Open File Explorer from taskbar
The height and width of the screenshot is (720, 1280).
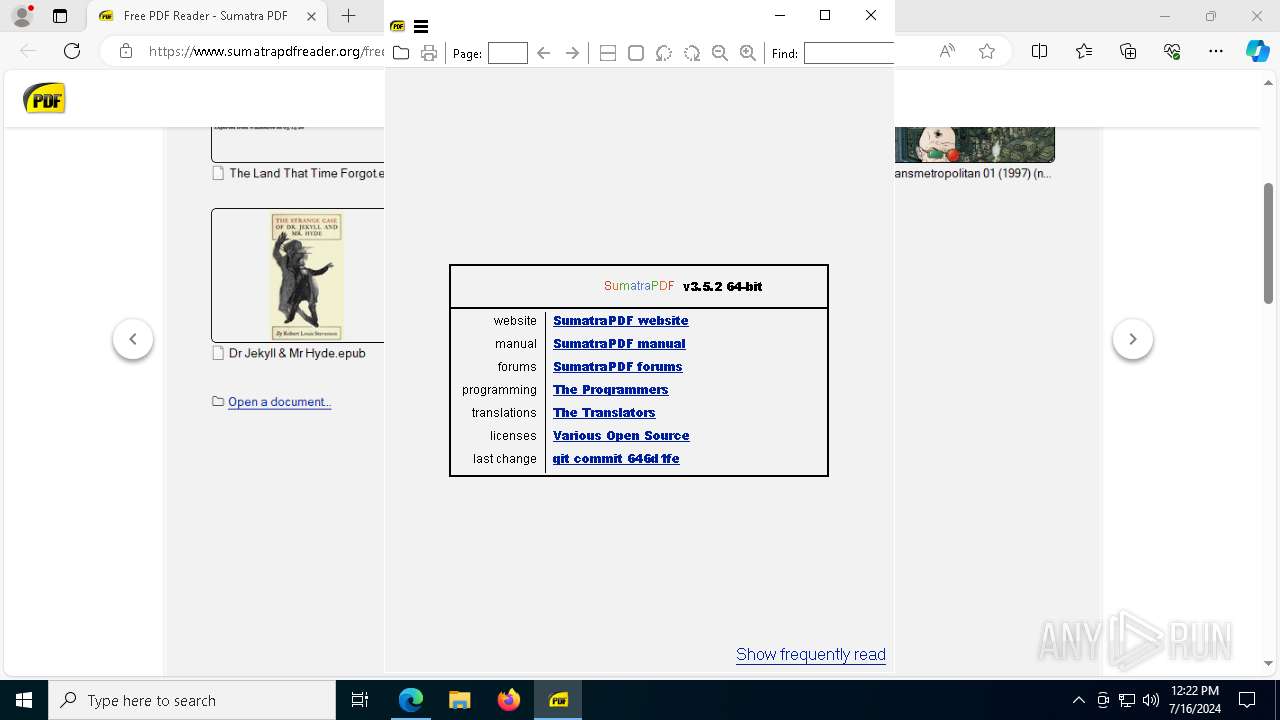point(460,701)
